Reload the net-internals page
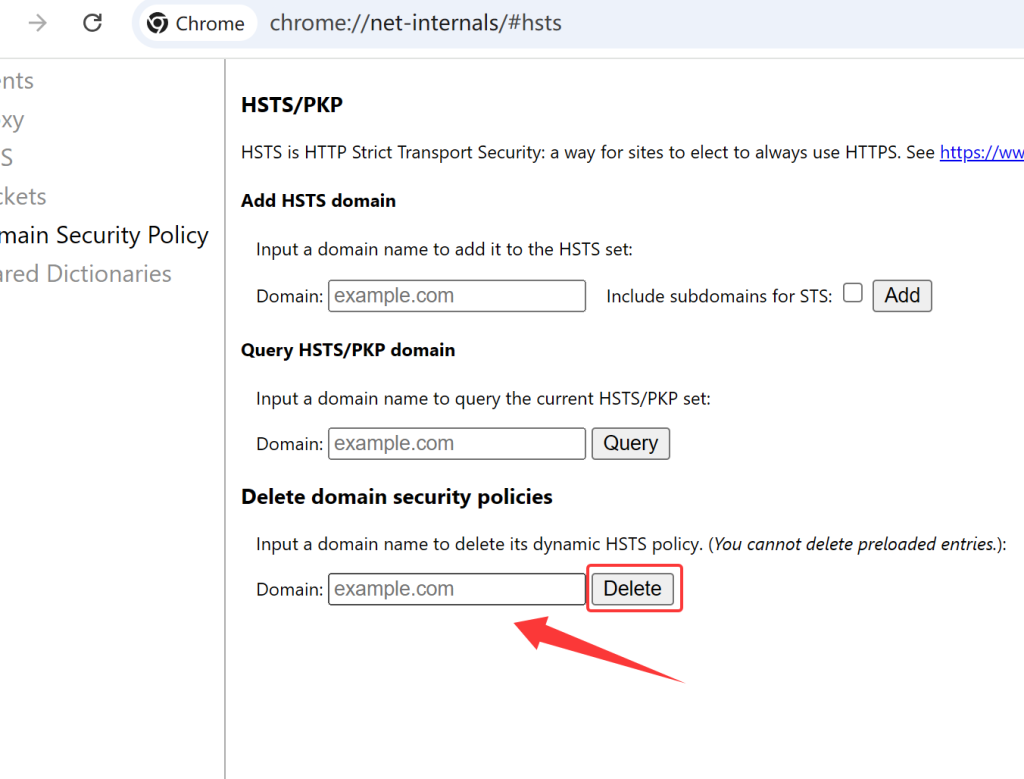 click(92, 23)
